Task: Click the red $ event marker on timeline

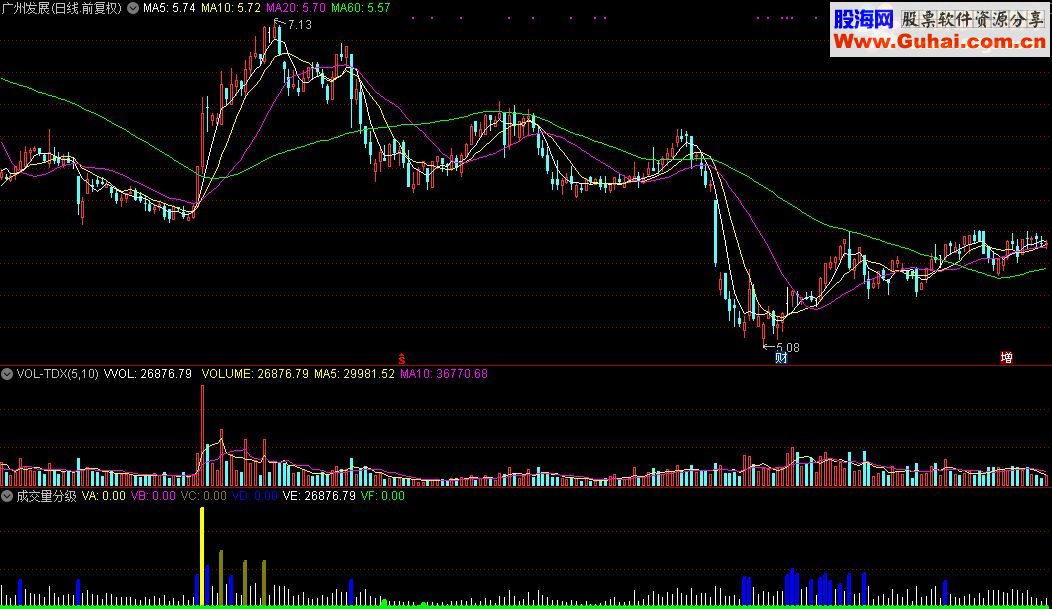Action: (401, 359)
